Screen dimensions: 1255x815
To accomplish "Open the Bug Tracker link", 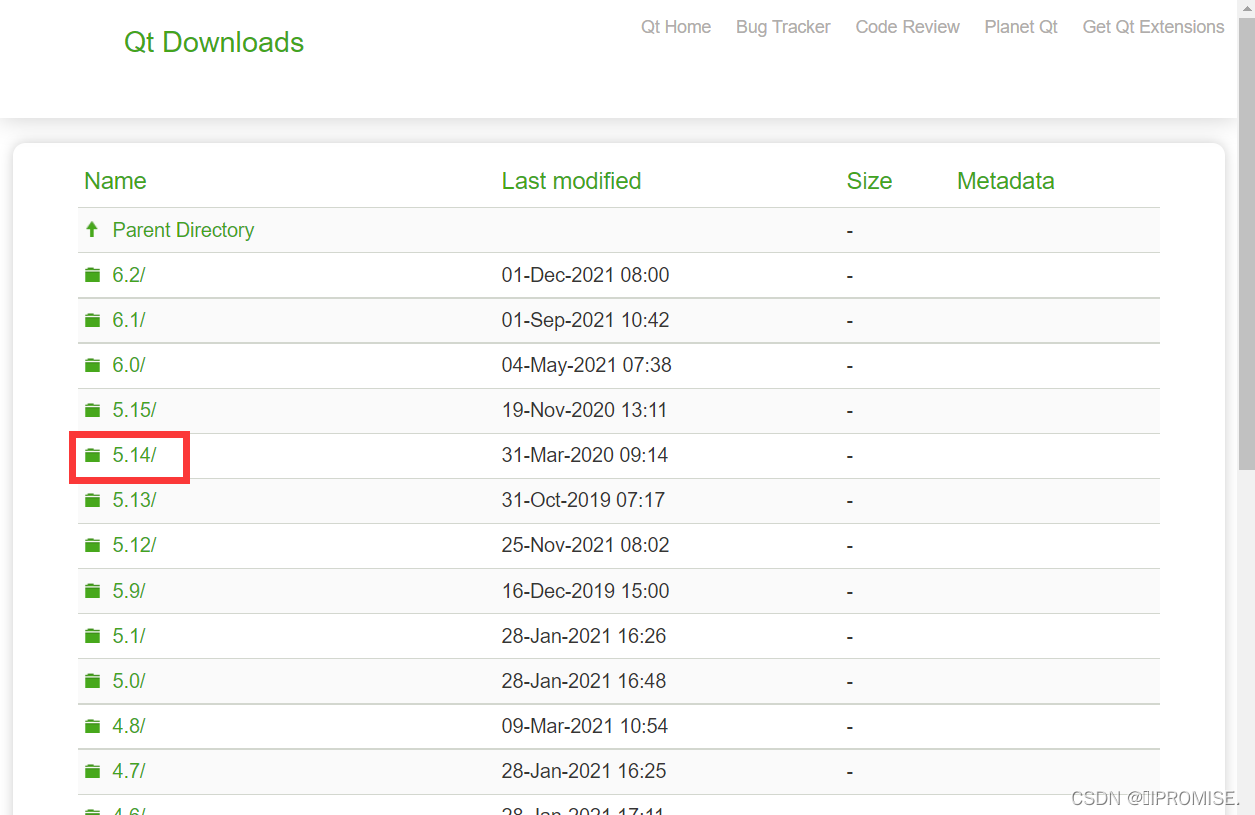I will 783,27.
